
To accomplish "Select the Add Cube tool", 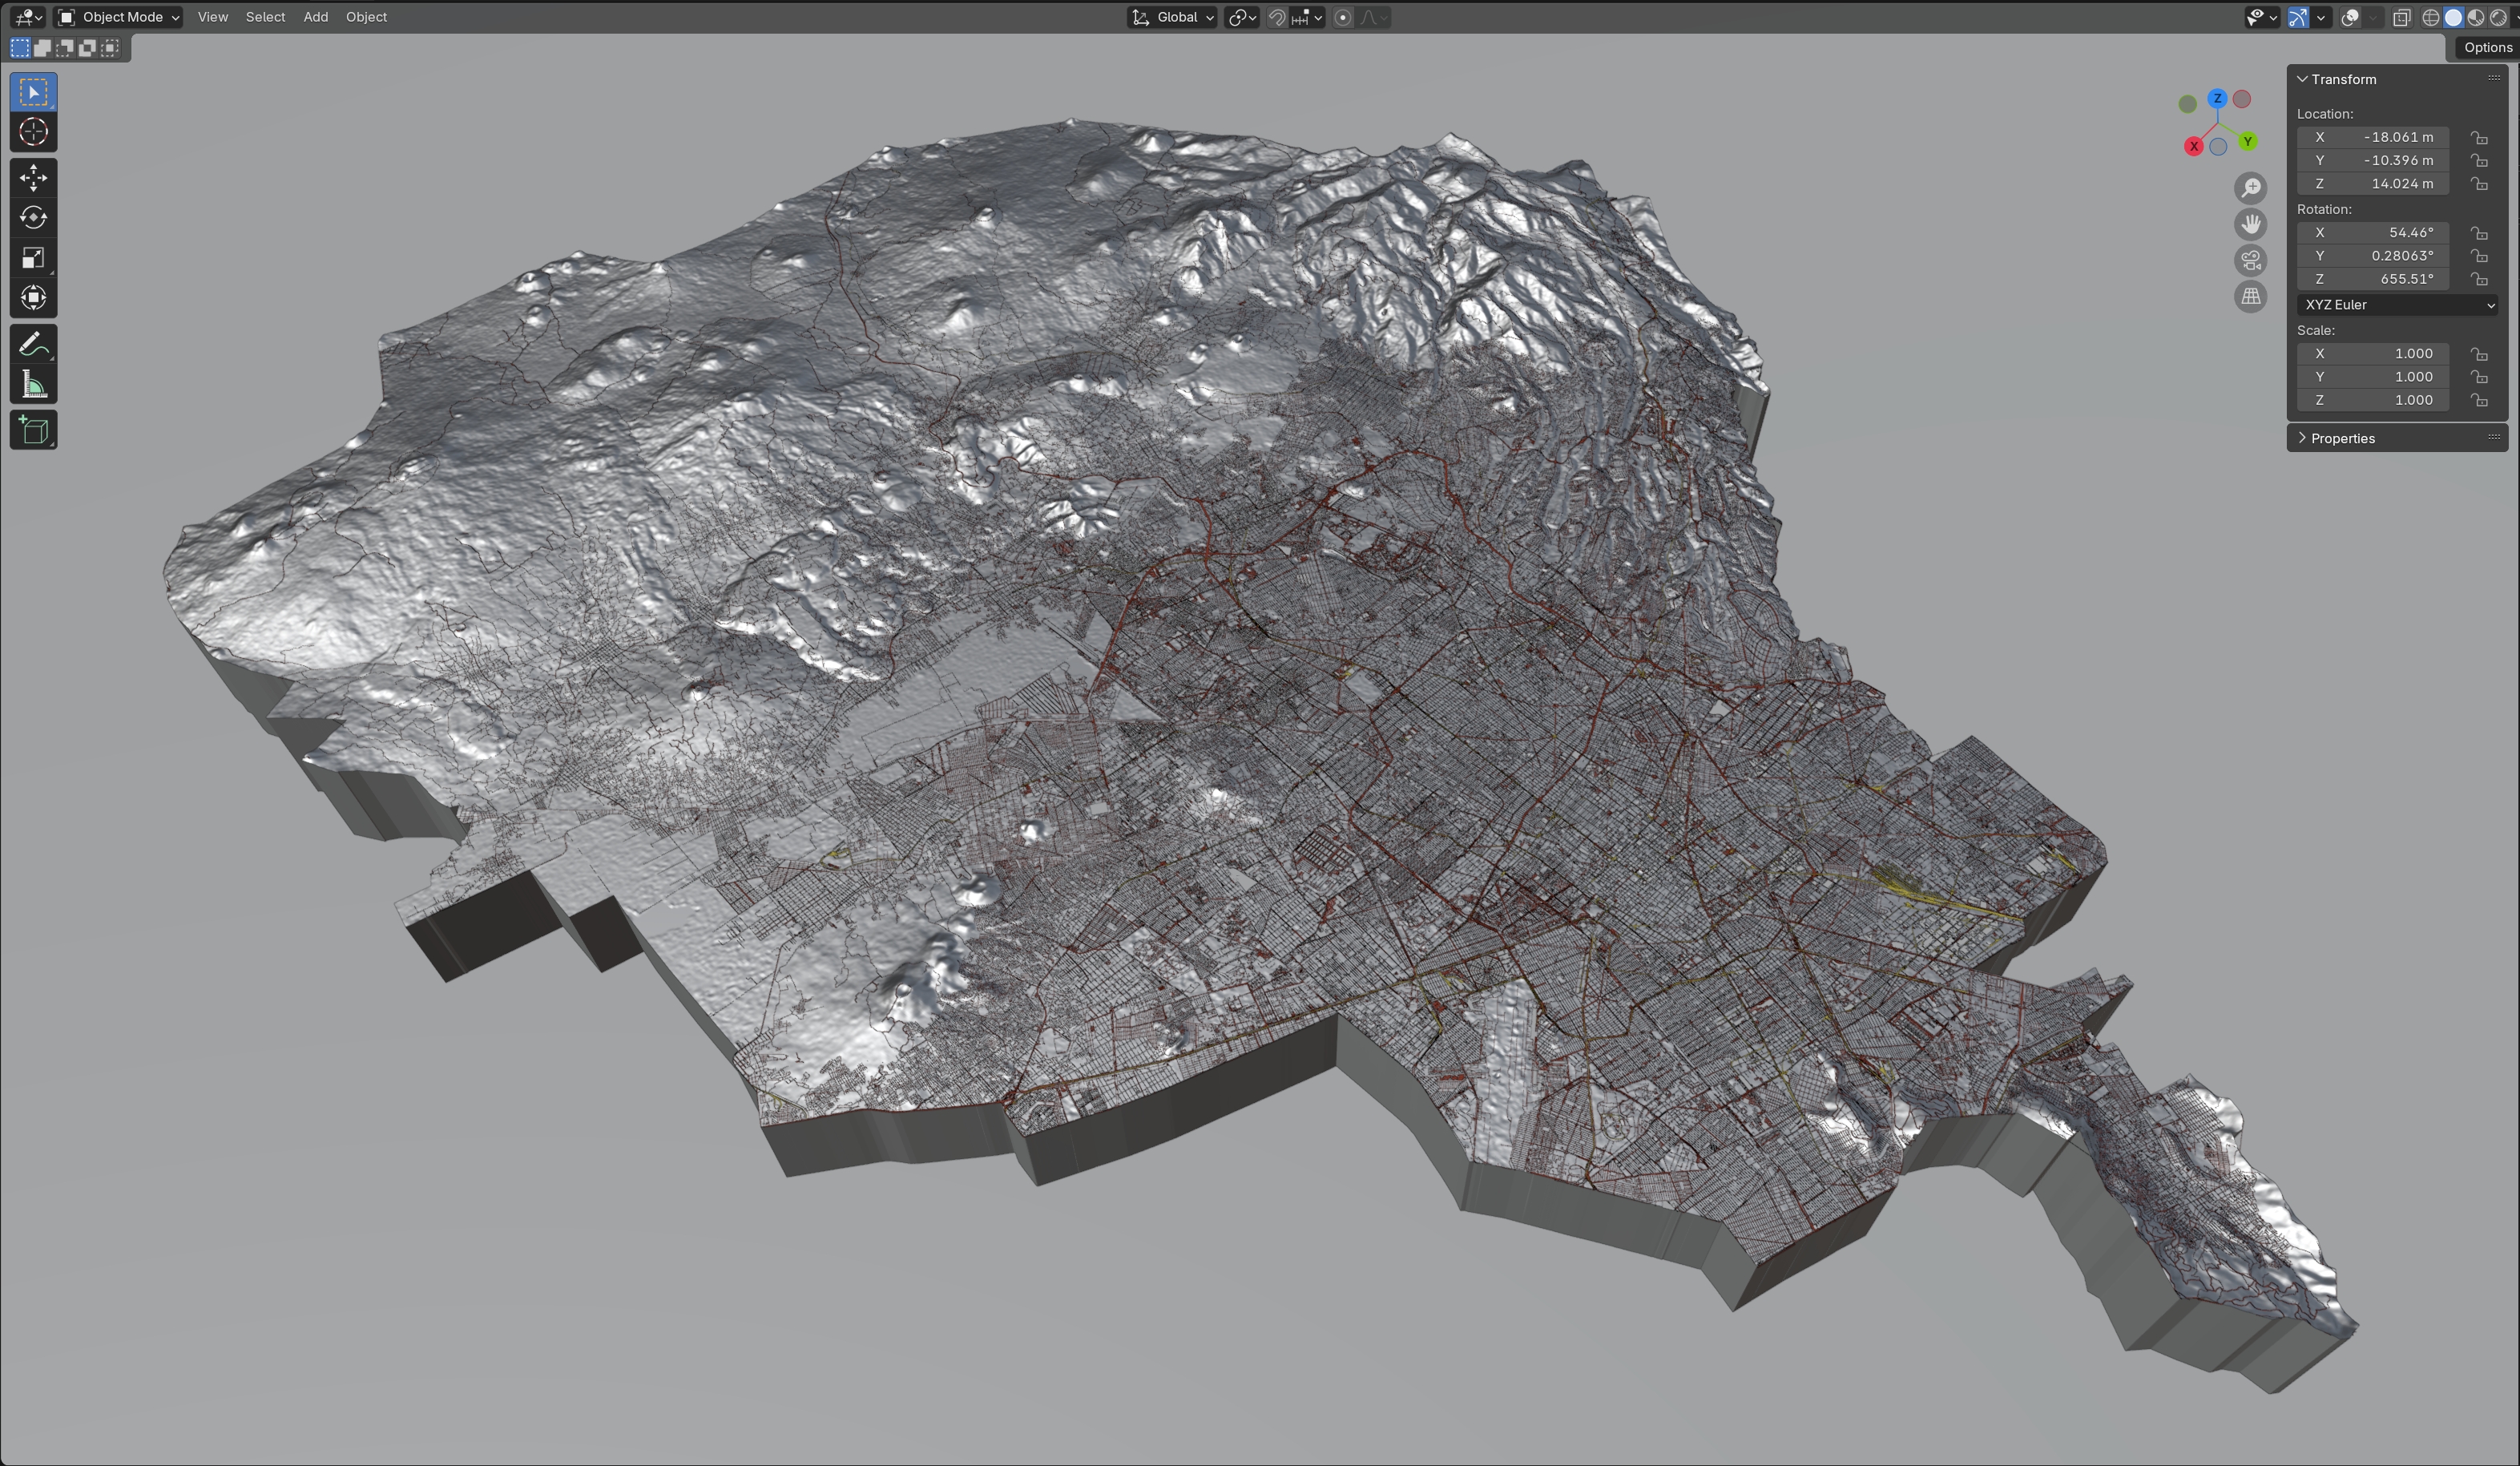I will click(33, 431).
